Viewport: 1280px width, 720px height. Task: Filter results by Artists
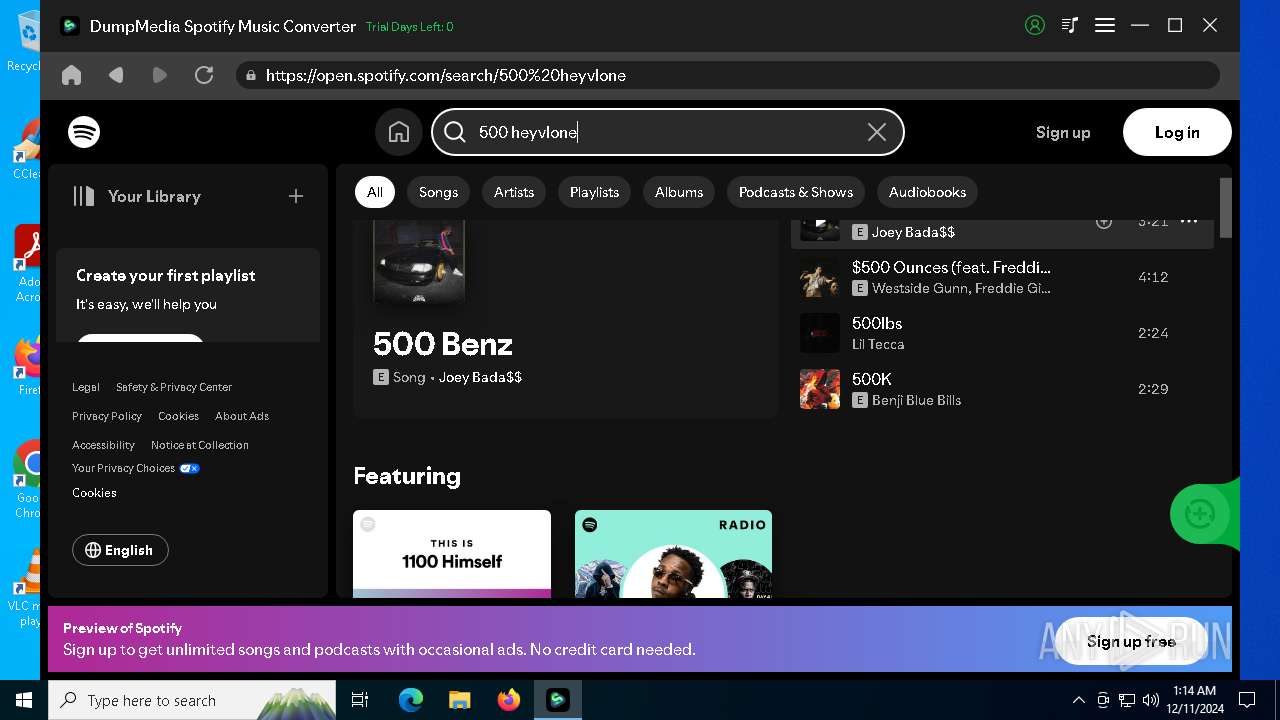514,192
